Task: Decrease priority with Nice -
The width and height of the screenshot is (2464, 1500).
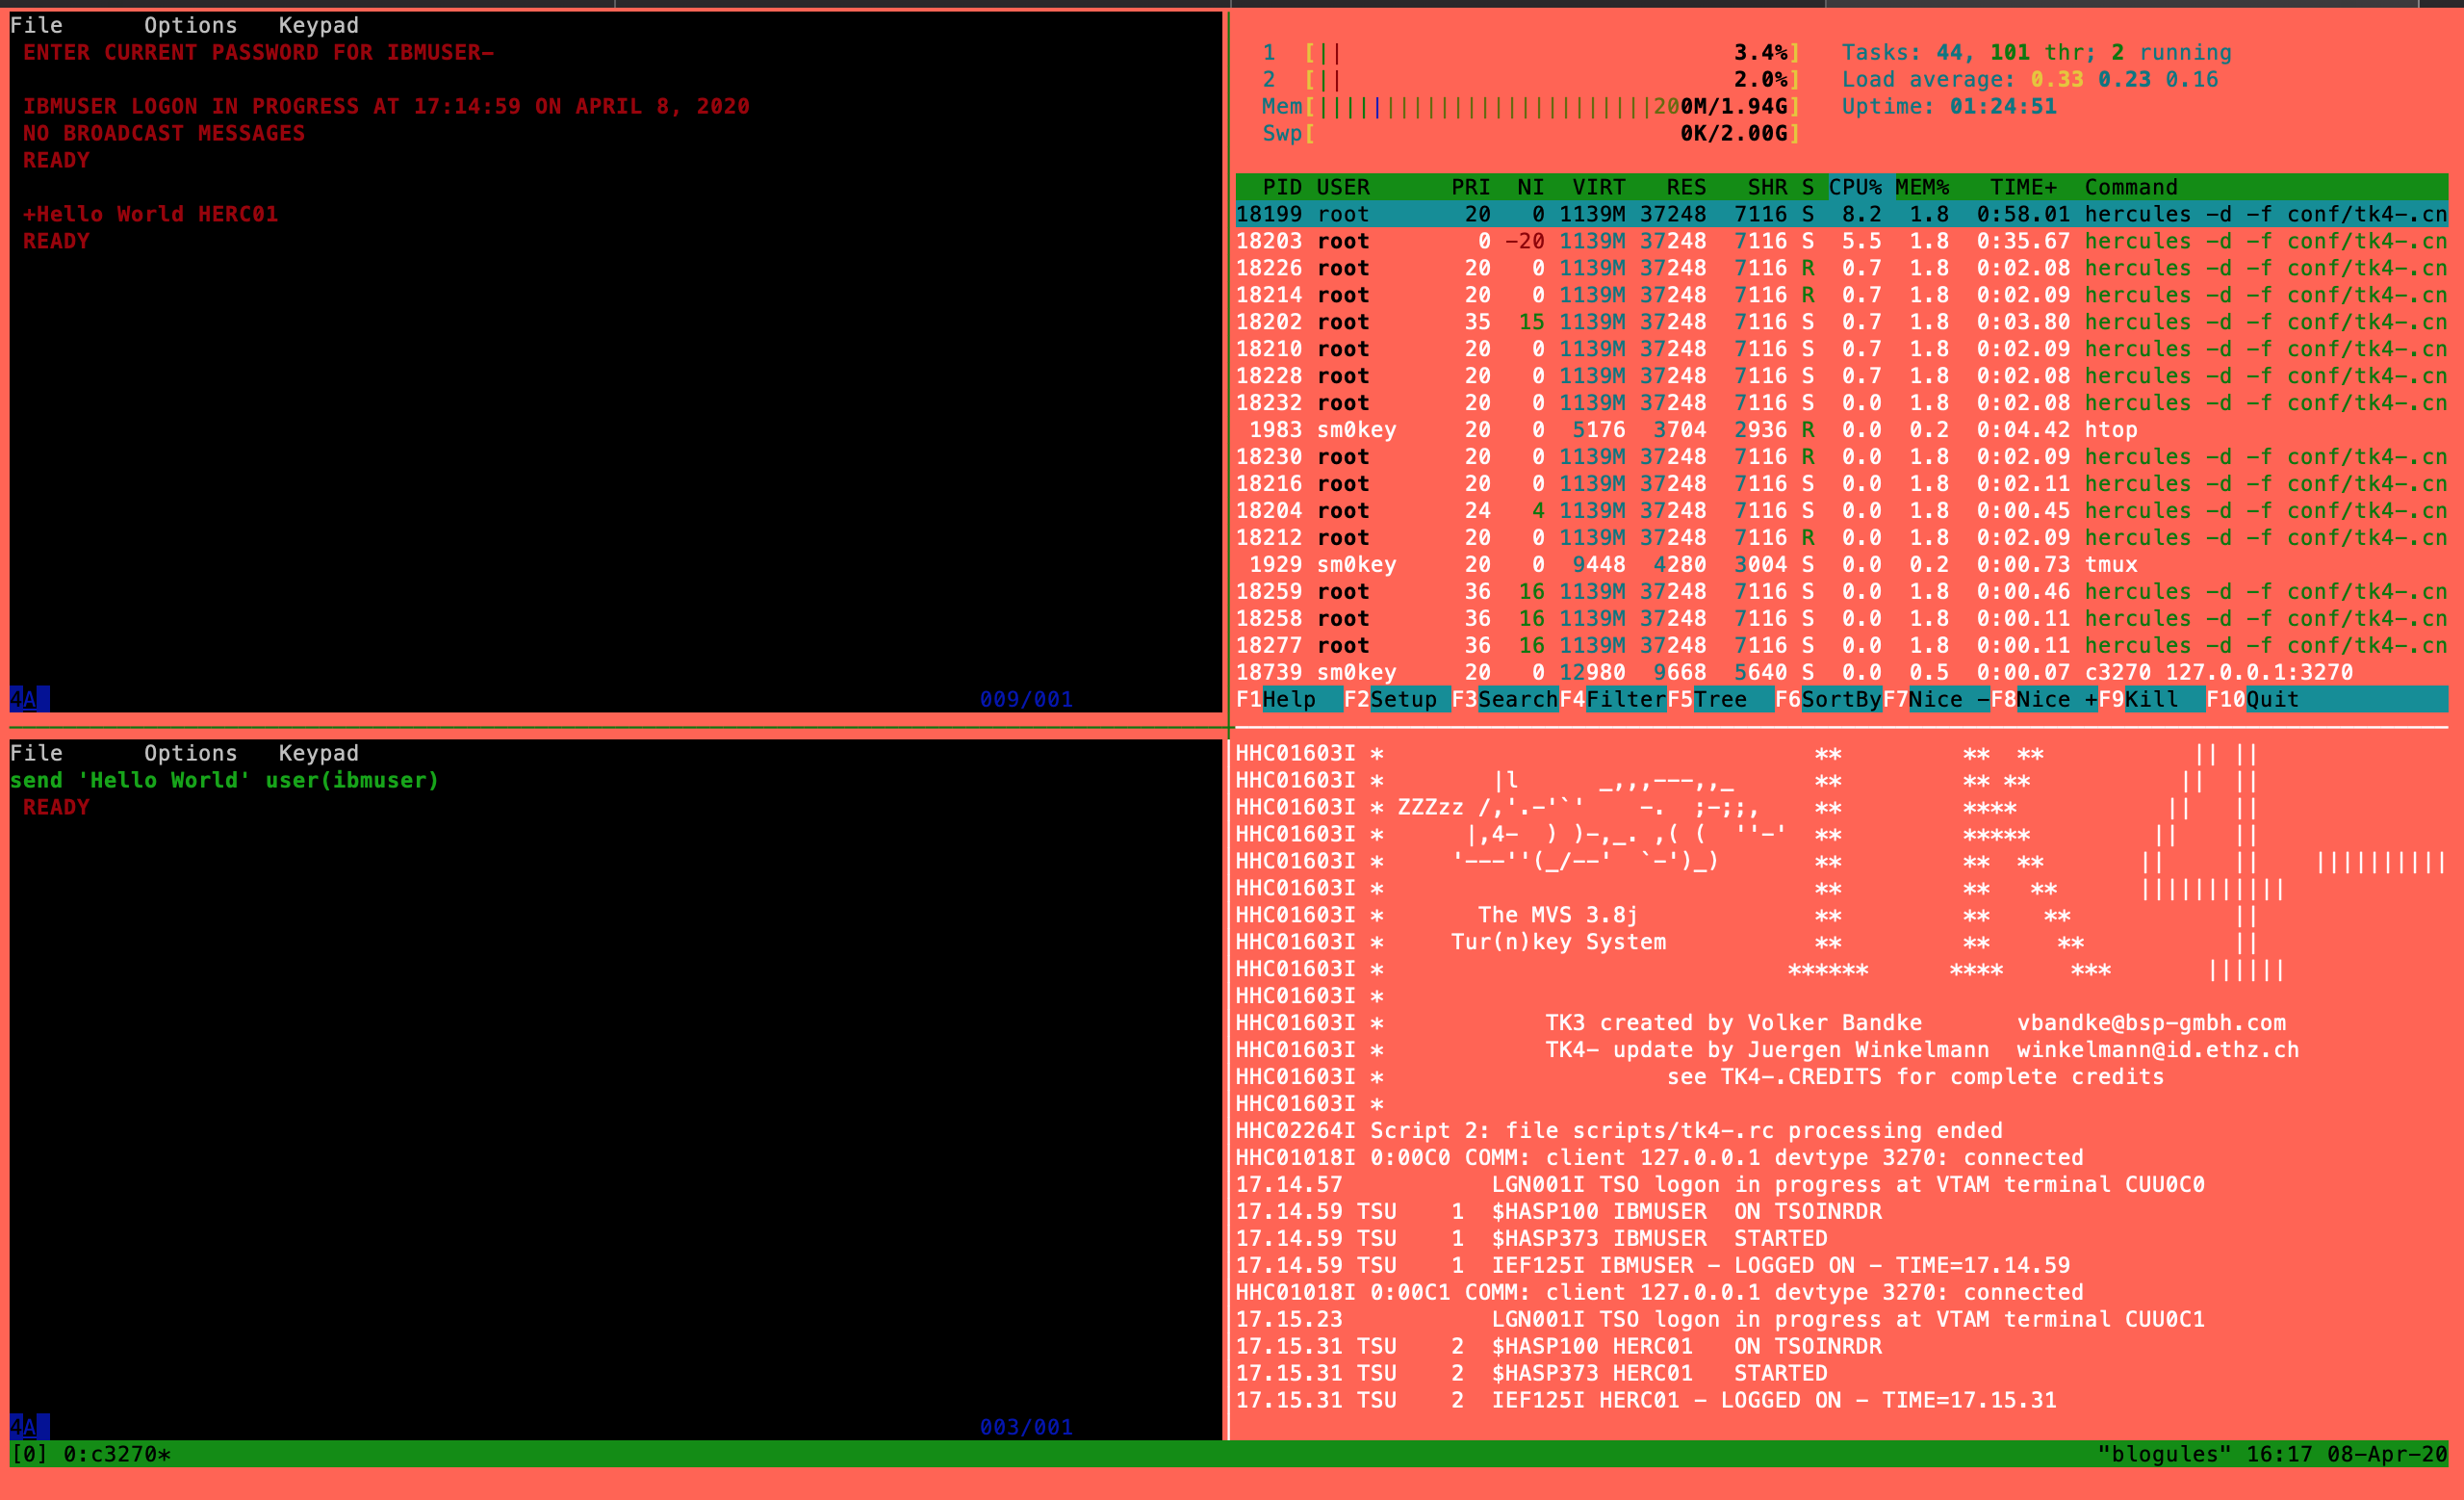Action: coord(1938,699)
